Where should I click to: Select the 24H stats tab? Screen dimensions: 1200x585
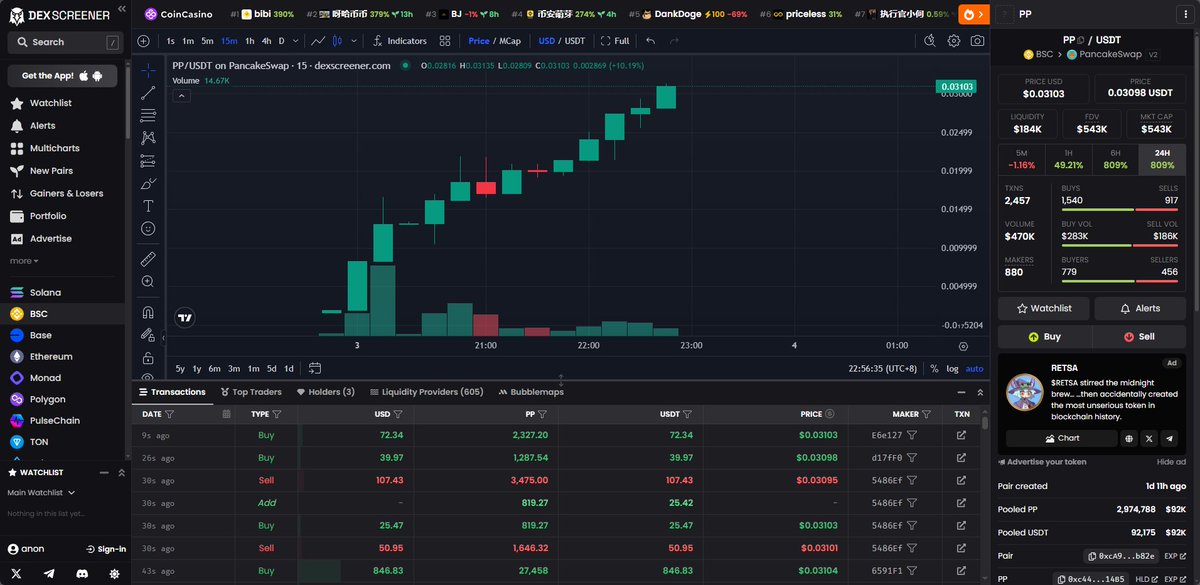(x=1162, y=159)
